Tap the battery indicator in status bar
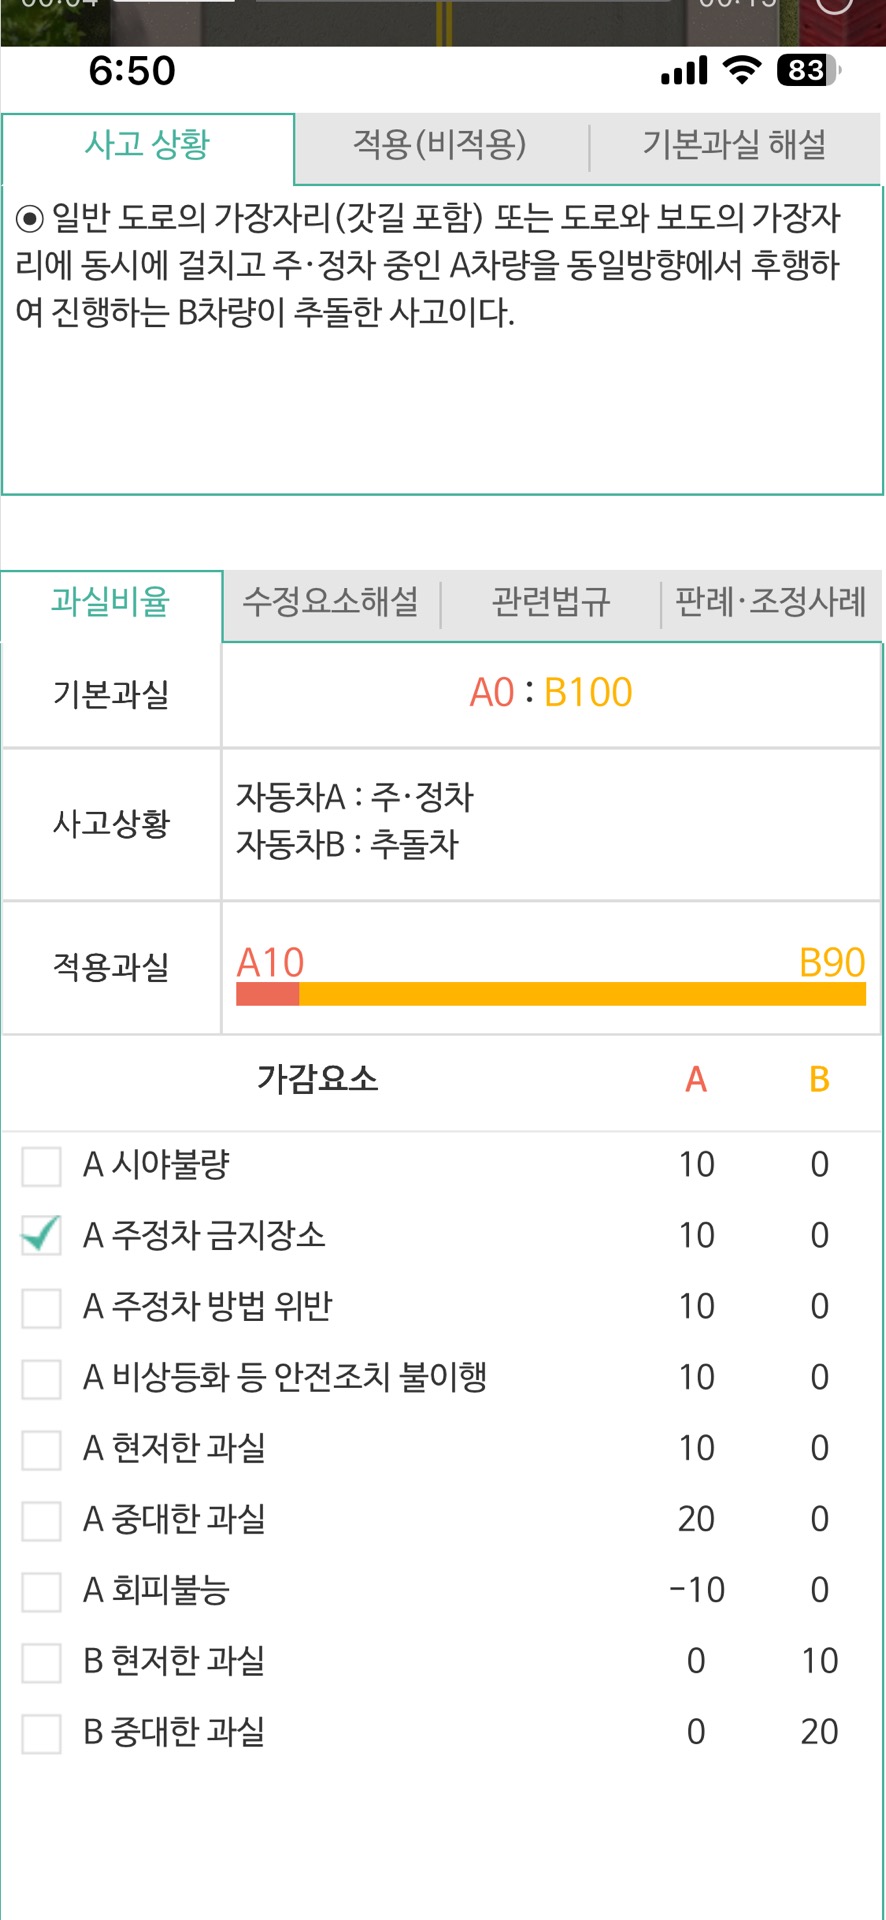Screen dimensions: 886x1920 (x=808, y=70)
